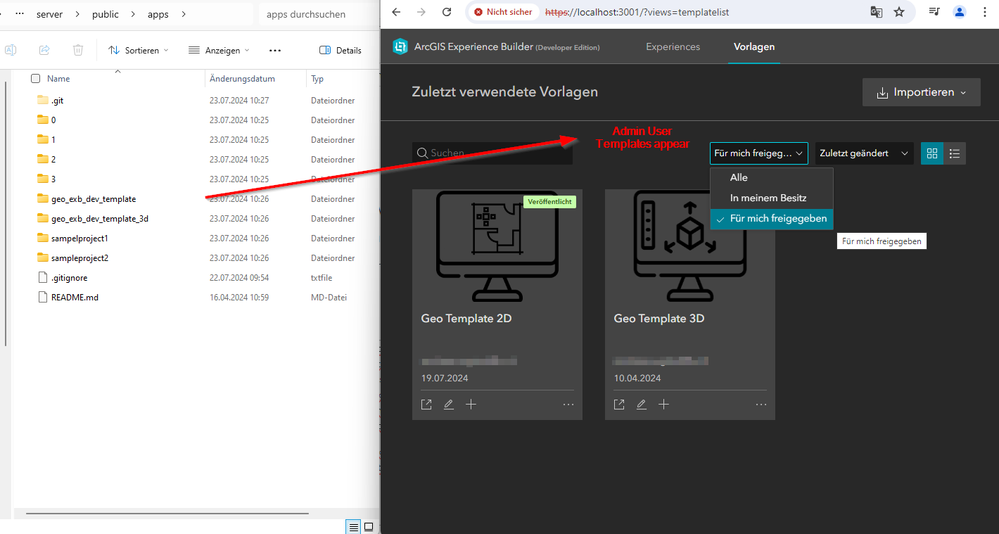The image size is (999, 534).
Task: Click the Geo Template 3D thumbnail
Action: pos(690,245)
